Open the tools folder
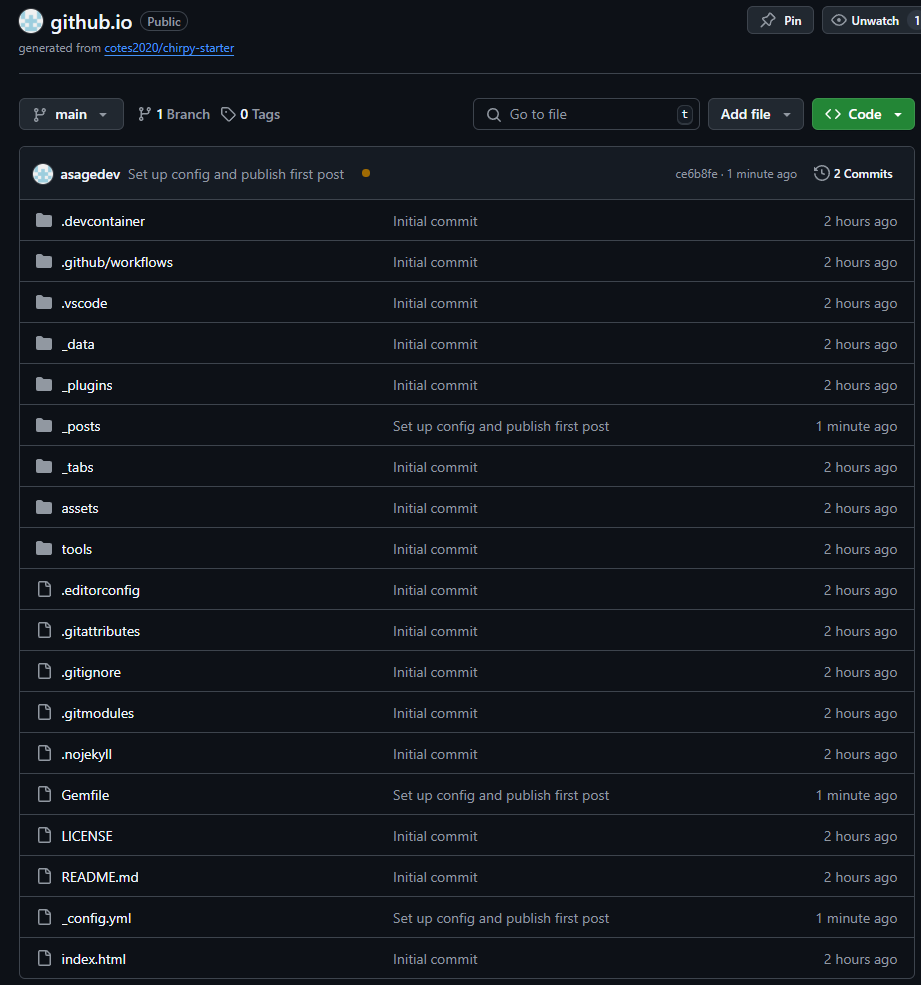The image size is (921, 985). coord(77,549)
